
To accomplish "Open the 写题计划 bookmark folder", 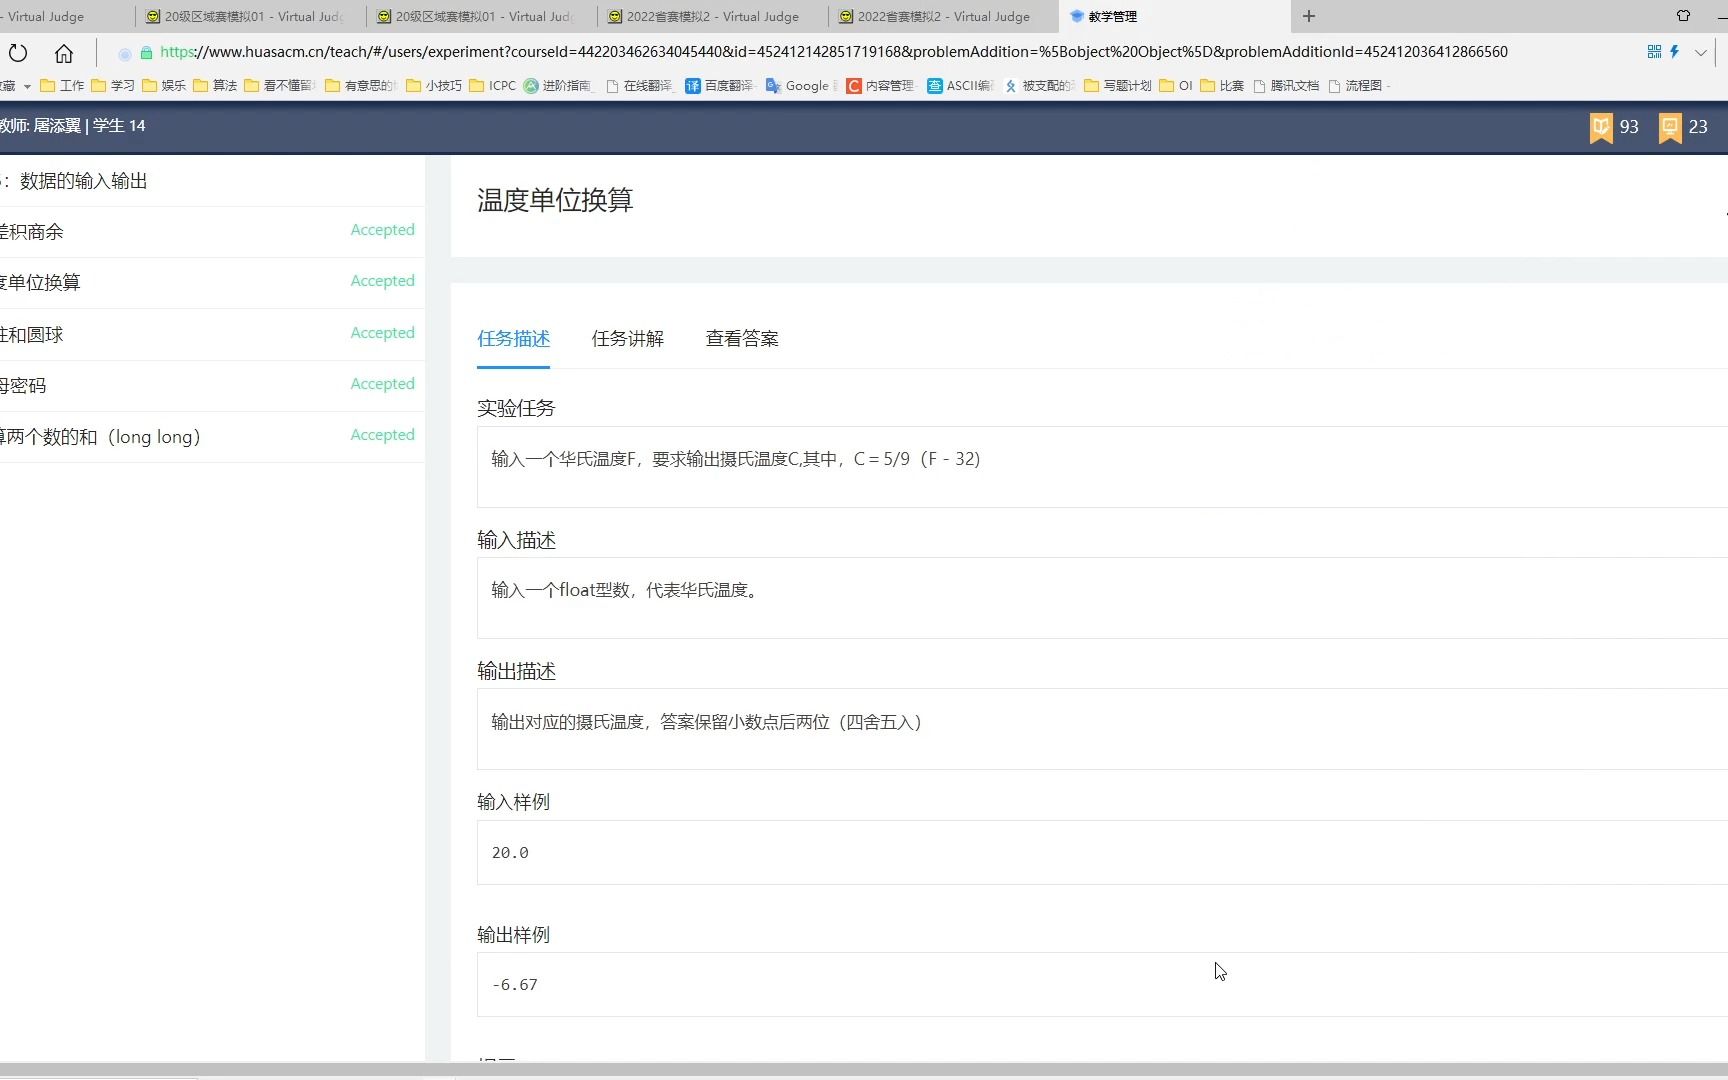I will 1118,86.
